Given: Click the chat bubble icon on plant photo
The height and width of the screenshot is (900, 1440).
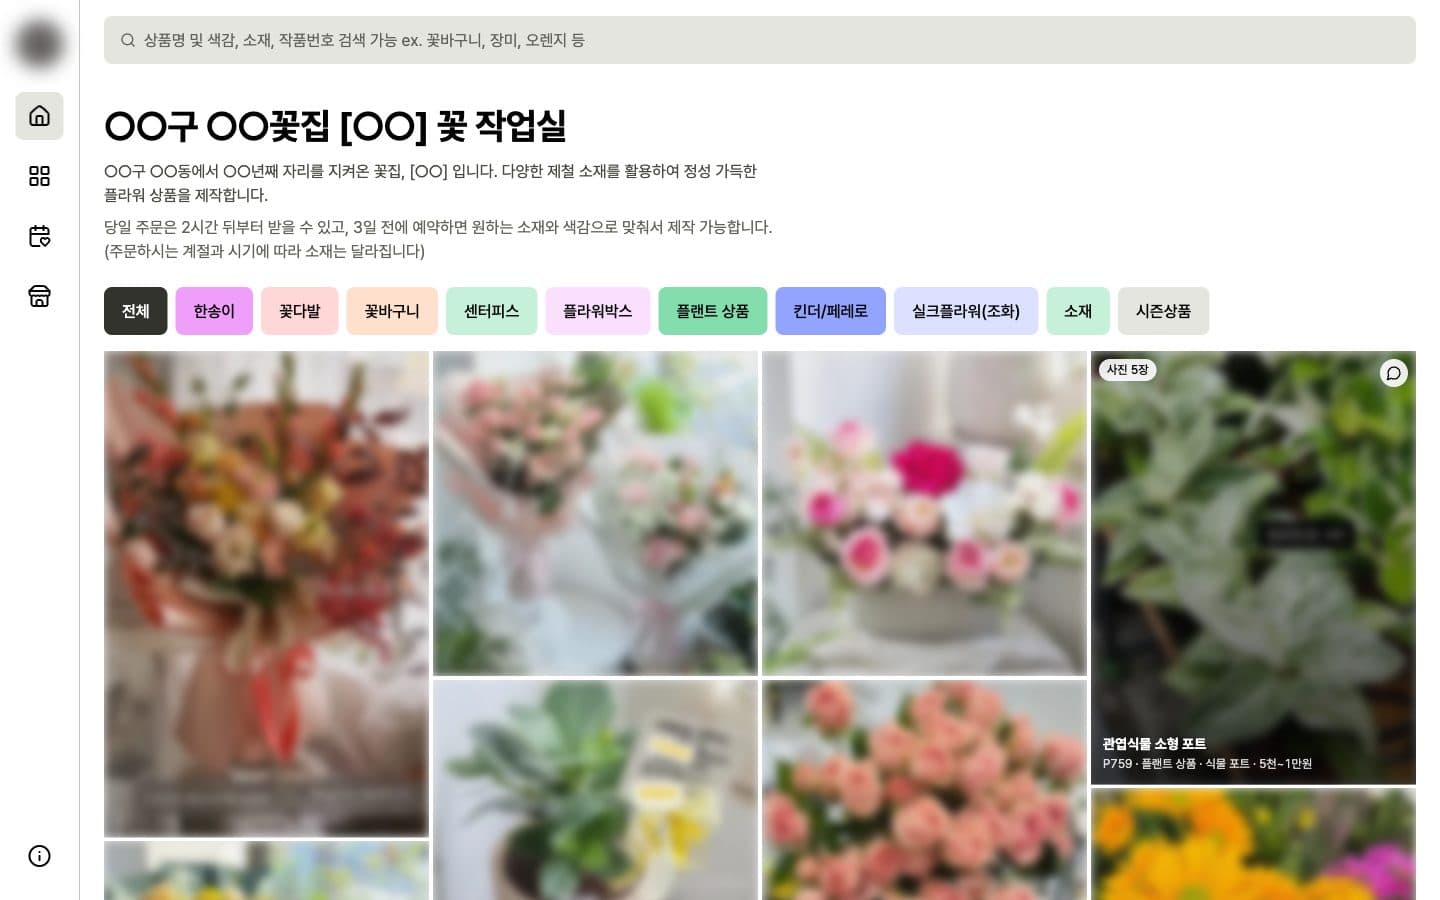Looking at the screenshot, I should (x=1394, y=373).
